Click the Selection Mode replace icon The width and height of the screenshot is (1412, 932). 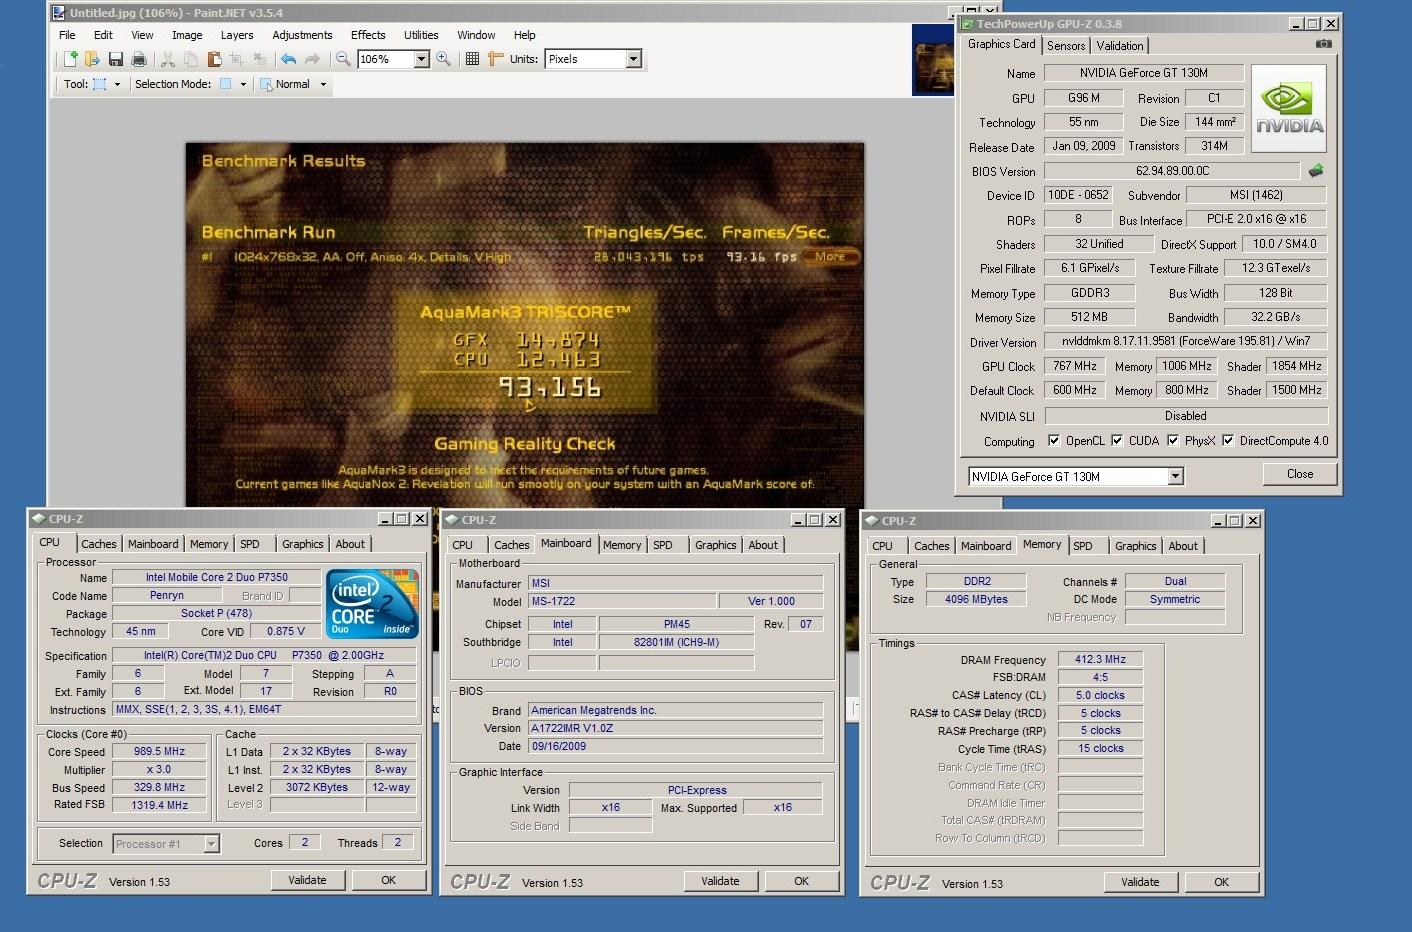pyautogui.click(x=226, y=84)
